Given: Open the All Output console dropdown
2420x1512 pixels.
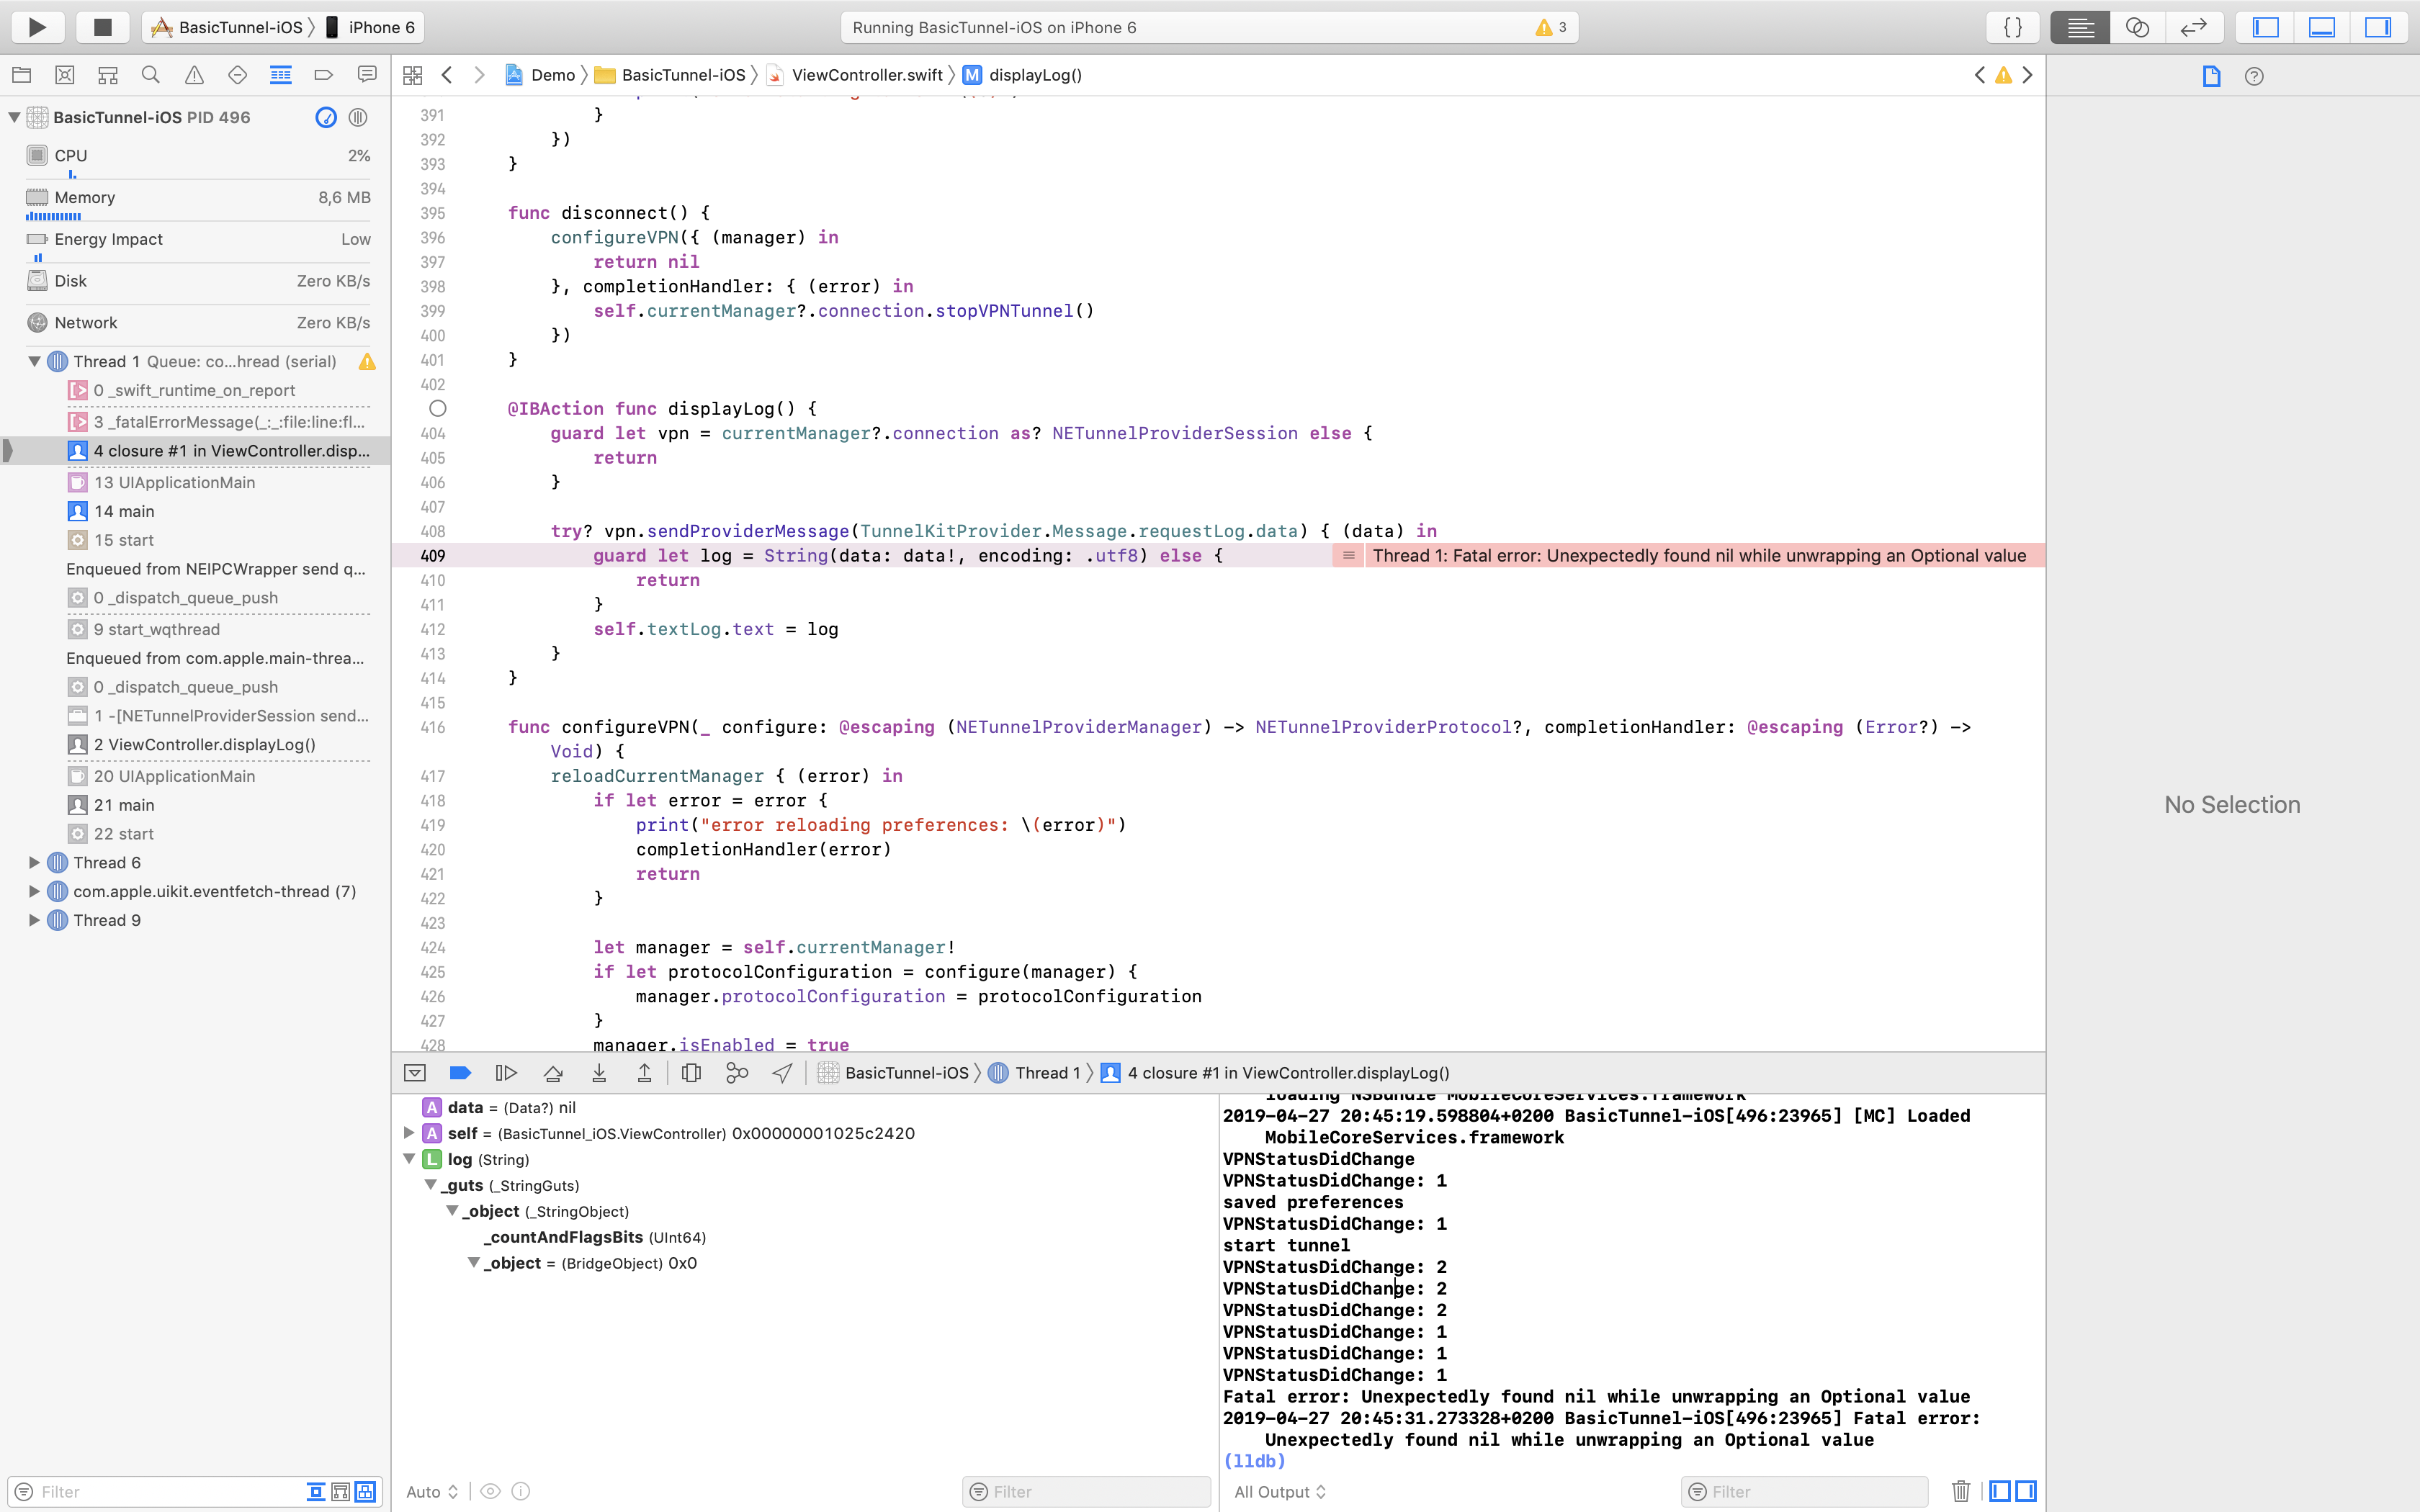Looking at the screenshot, I should (1280, 1491).
